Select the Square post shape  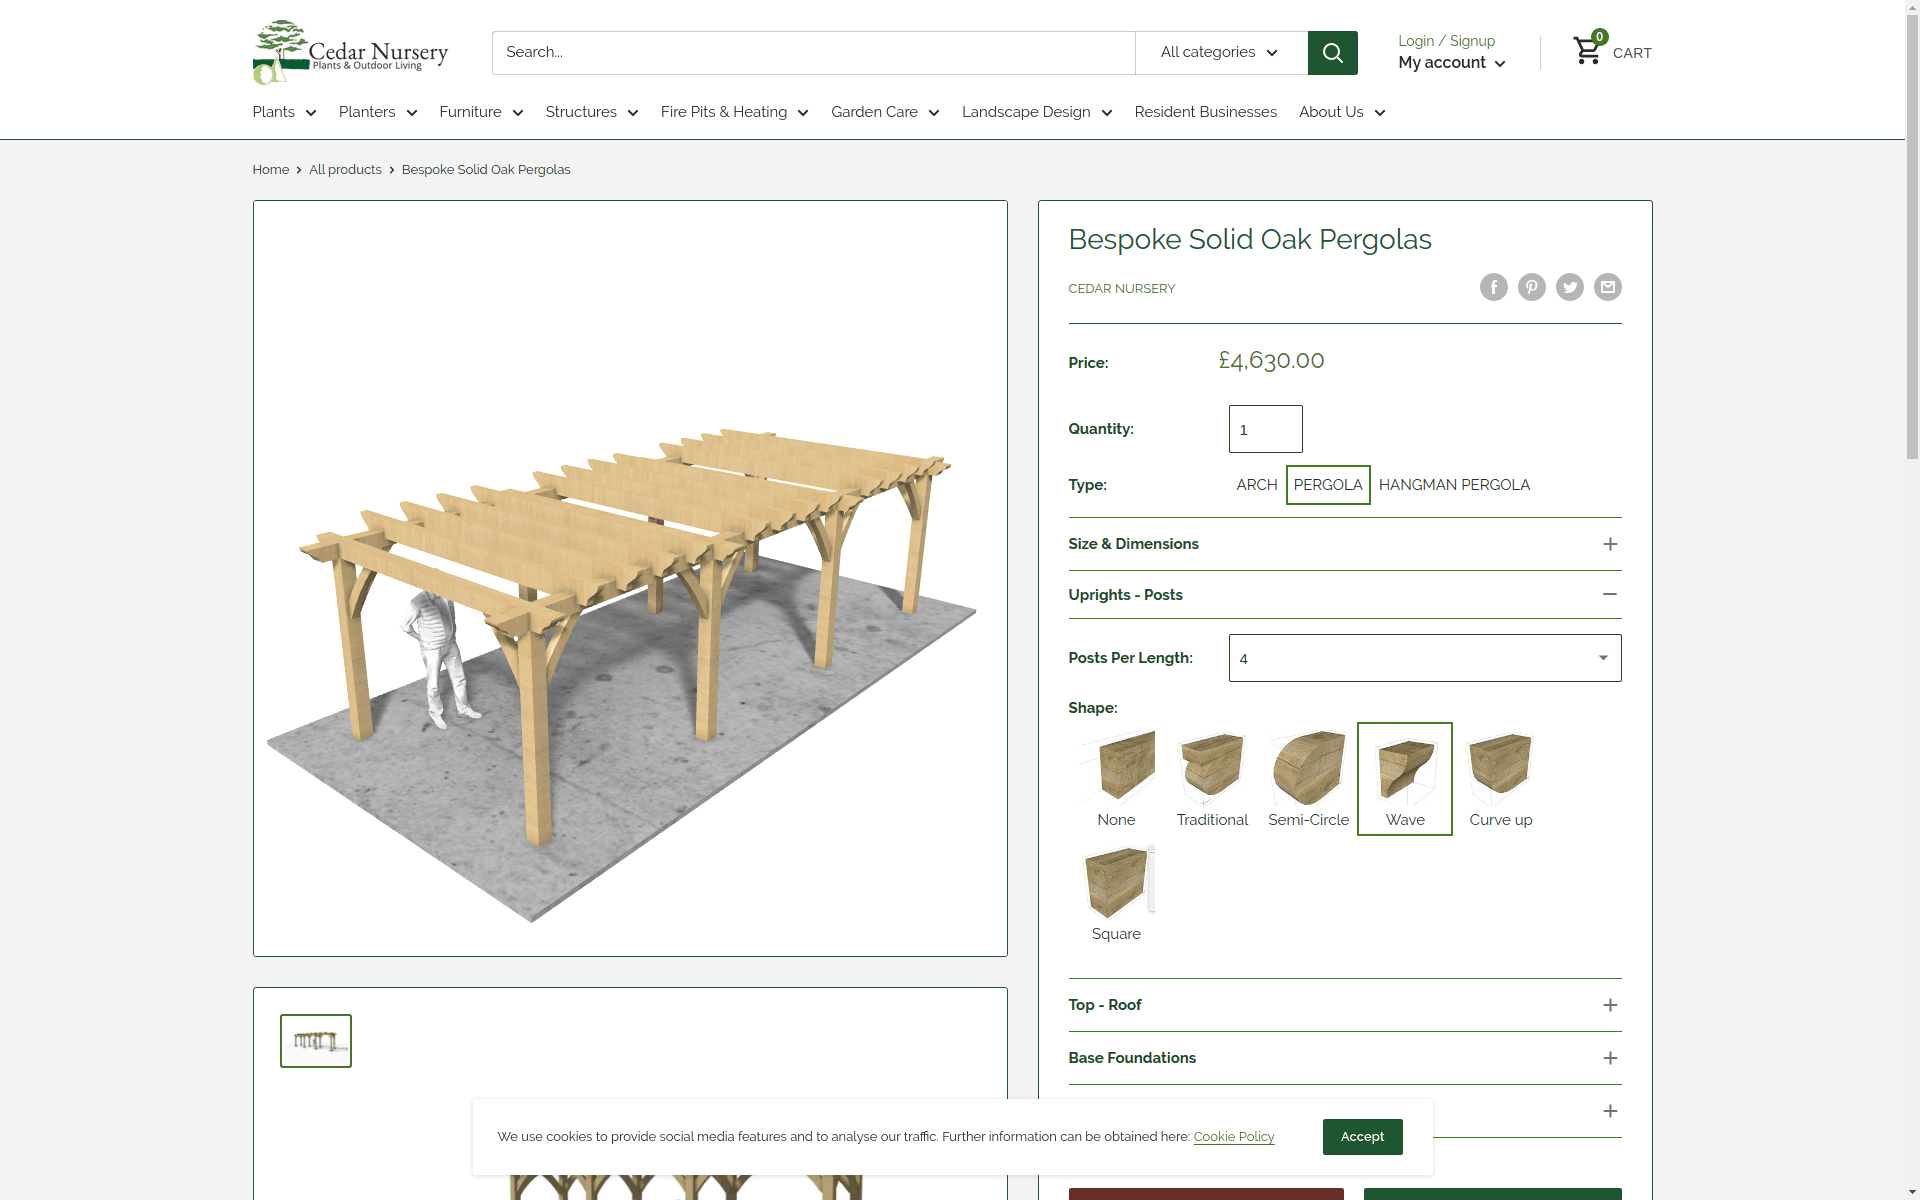pos(1116,893)
